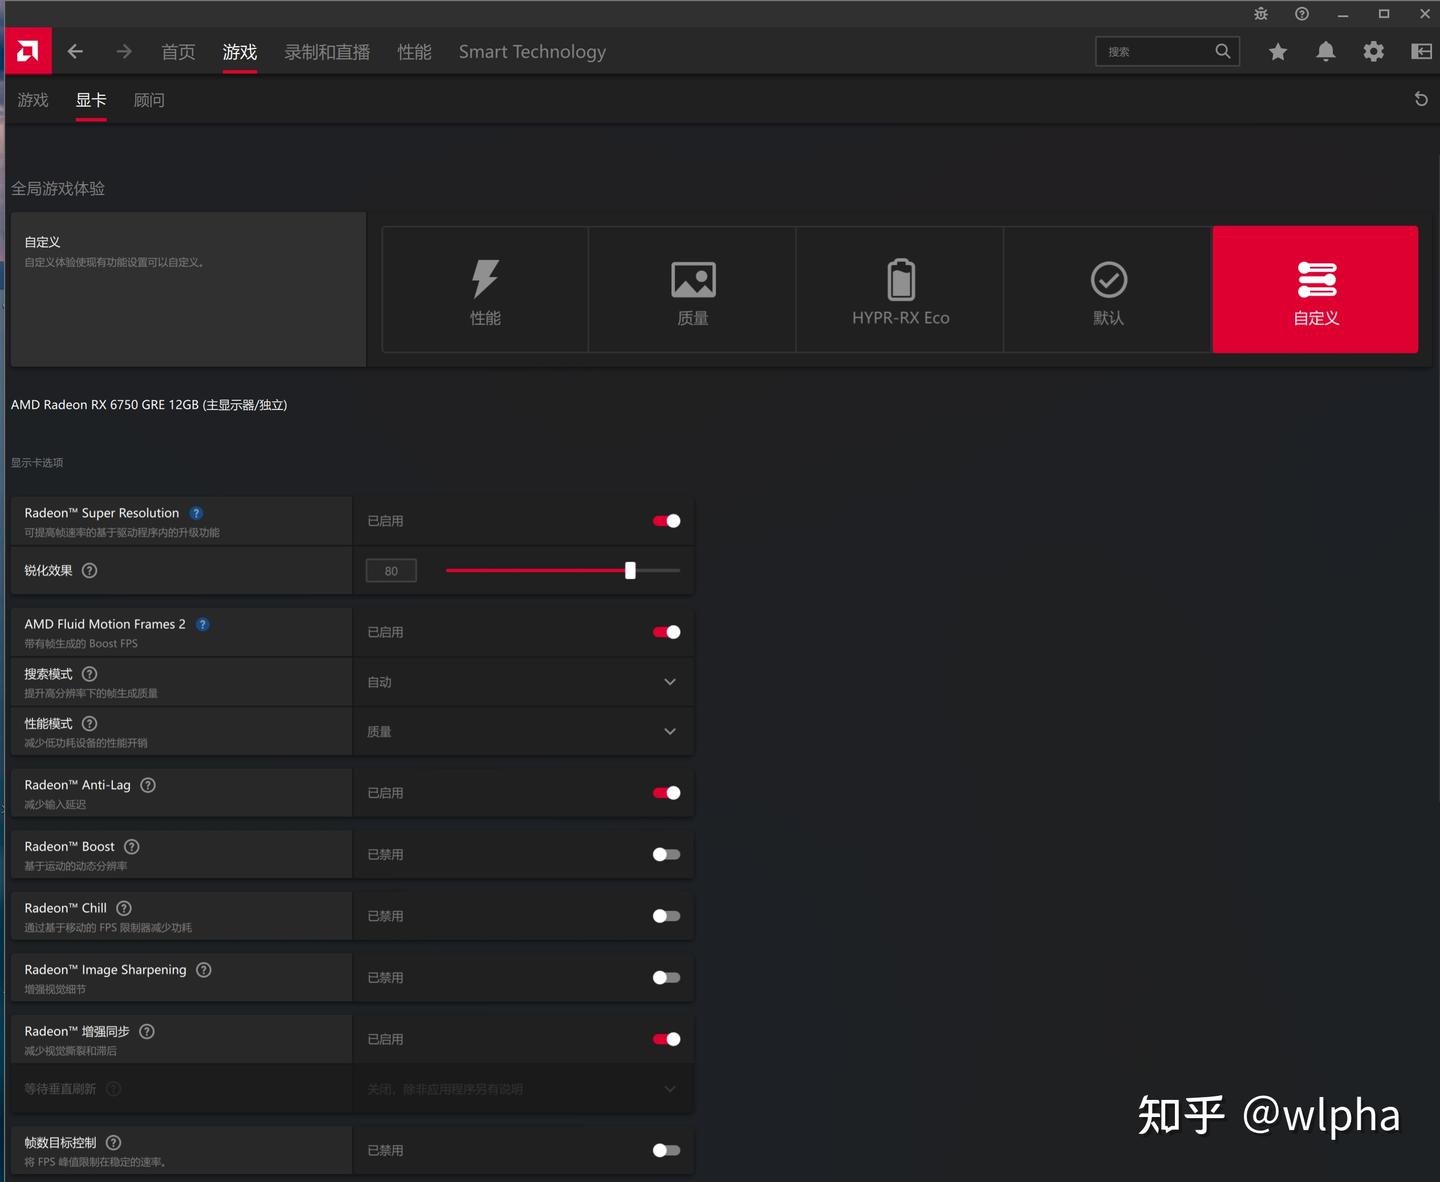Open notifications bell icon

click(1326, 52)
